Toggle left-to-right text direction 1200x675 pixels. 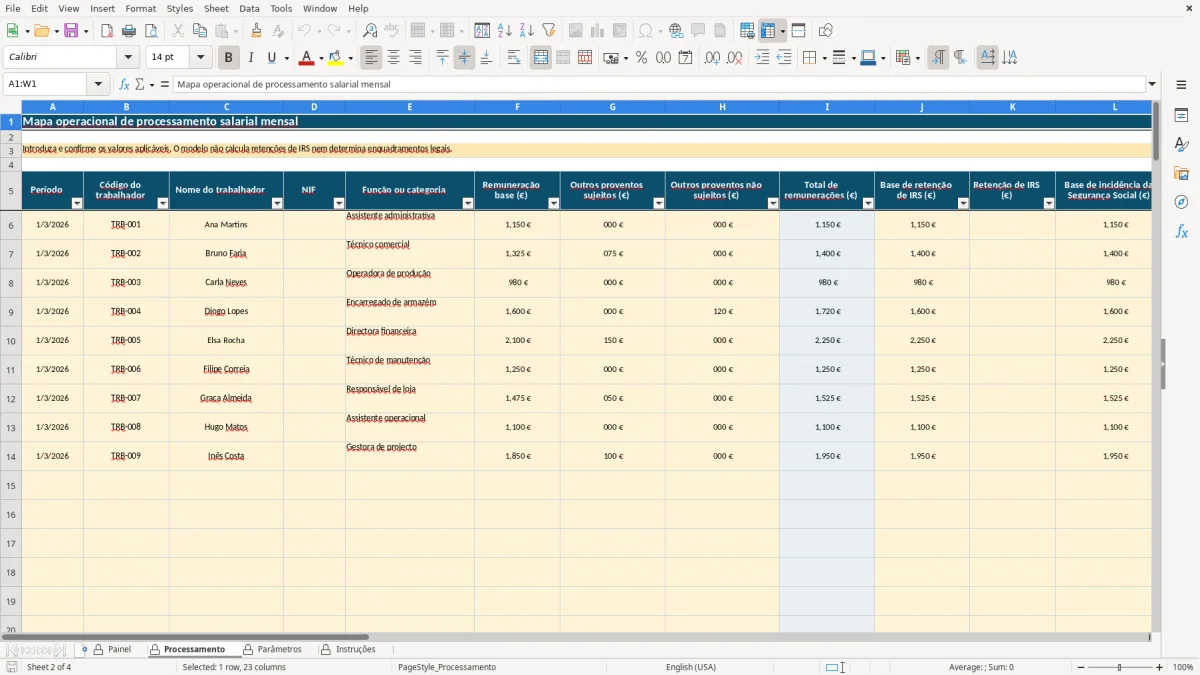938,58
